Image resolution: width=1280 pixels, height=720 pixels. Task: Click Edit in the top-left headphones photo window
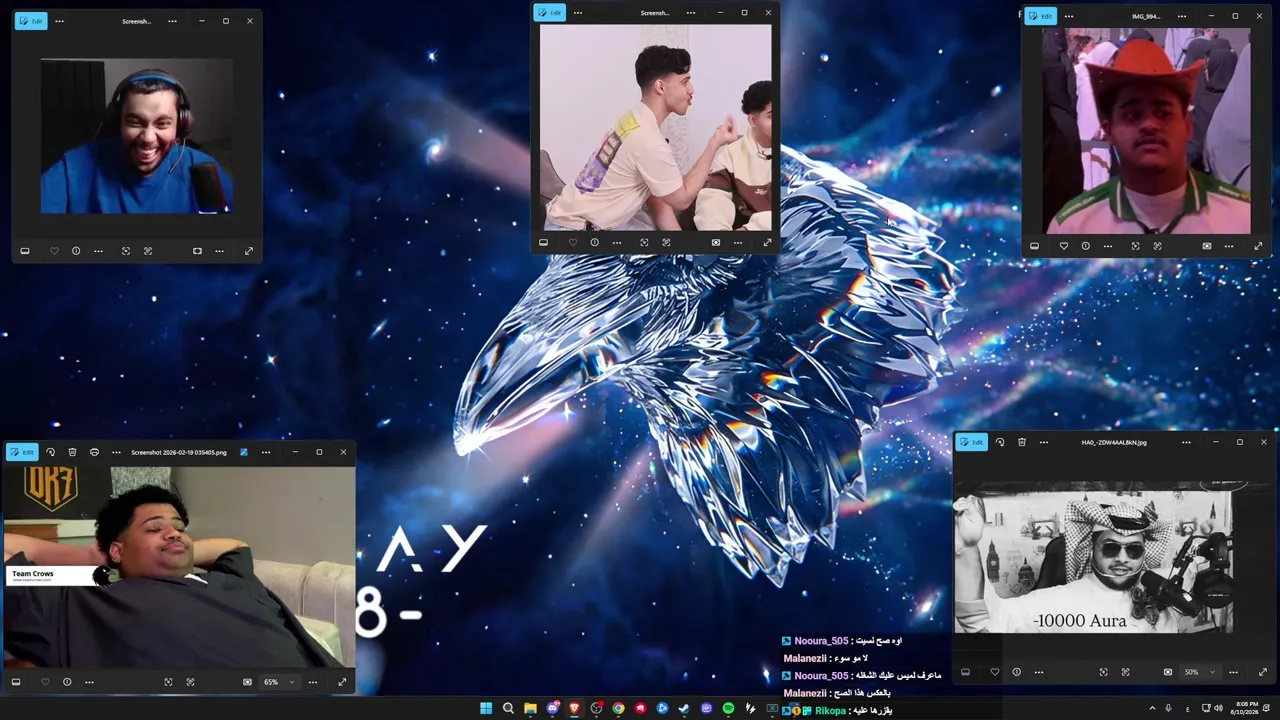[31, 21]
